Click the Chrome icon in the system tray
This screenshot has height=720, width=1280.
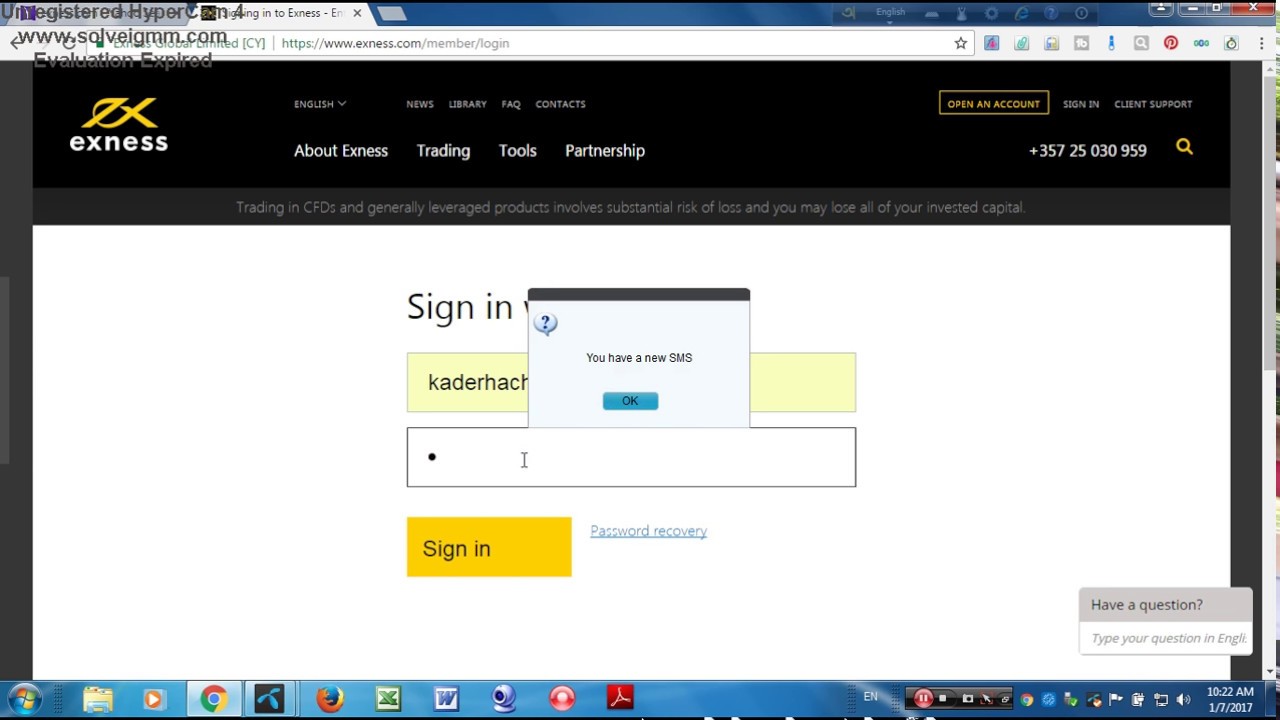coord(1026,699)
